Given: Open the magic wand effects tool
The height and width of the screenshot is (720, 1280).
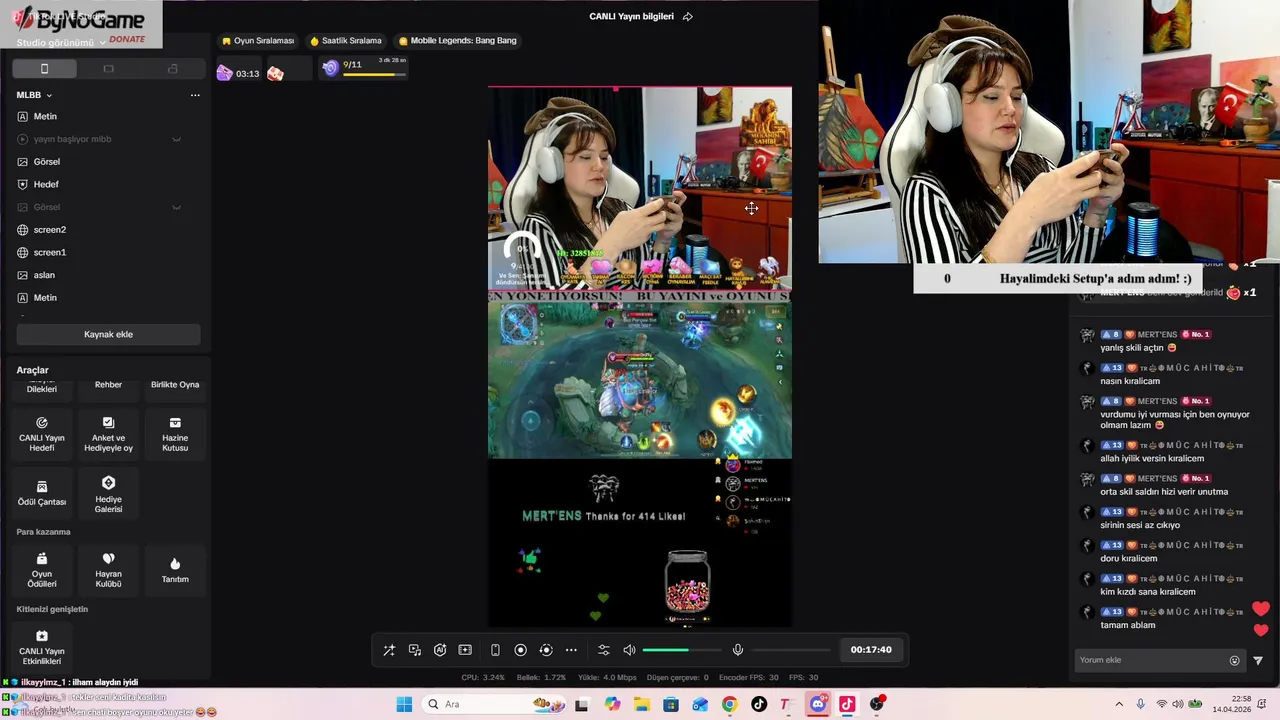Looking at the screenshot, I should click(x=389, y=650).
